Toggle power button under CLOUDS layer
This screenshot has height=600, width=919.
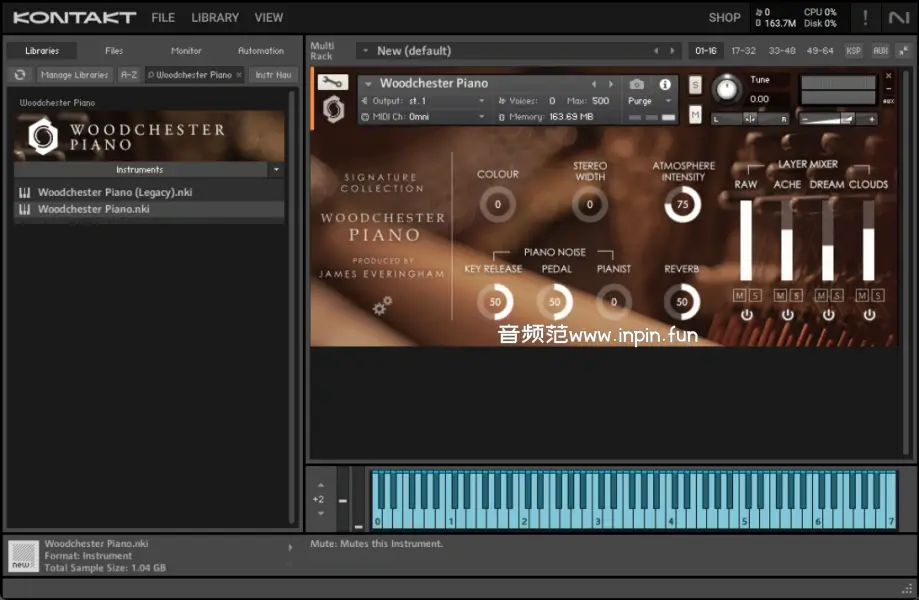point(868,315)
